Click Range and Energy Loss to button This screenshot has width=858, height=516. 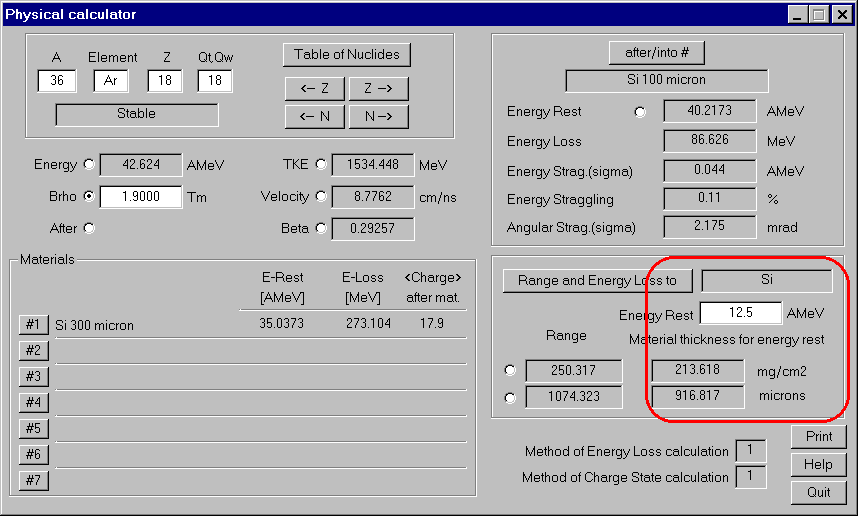tap(597, 281)
